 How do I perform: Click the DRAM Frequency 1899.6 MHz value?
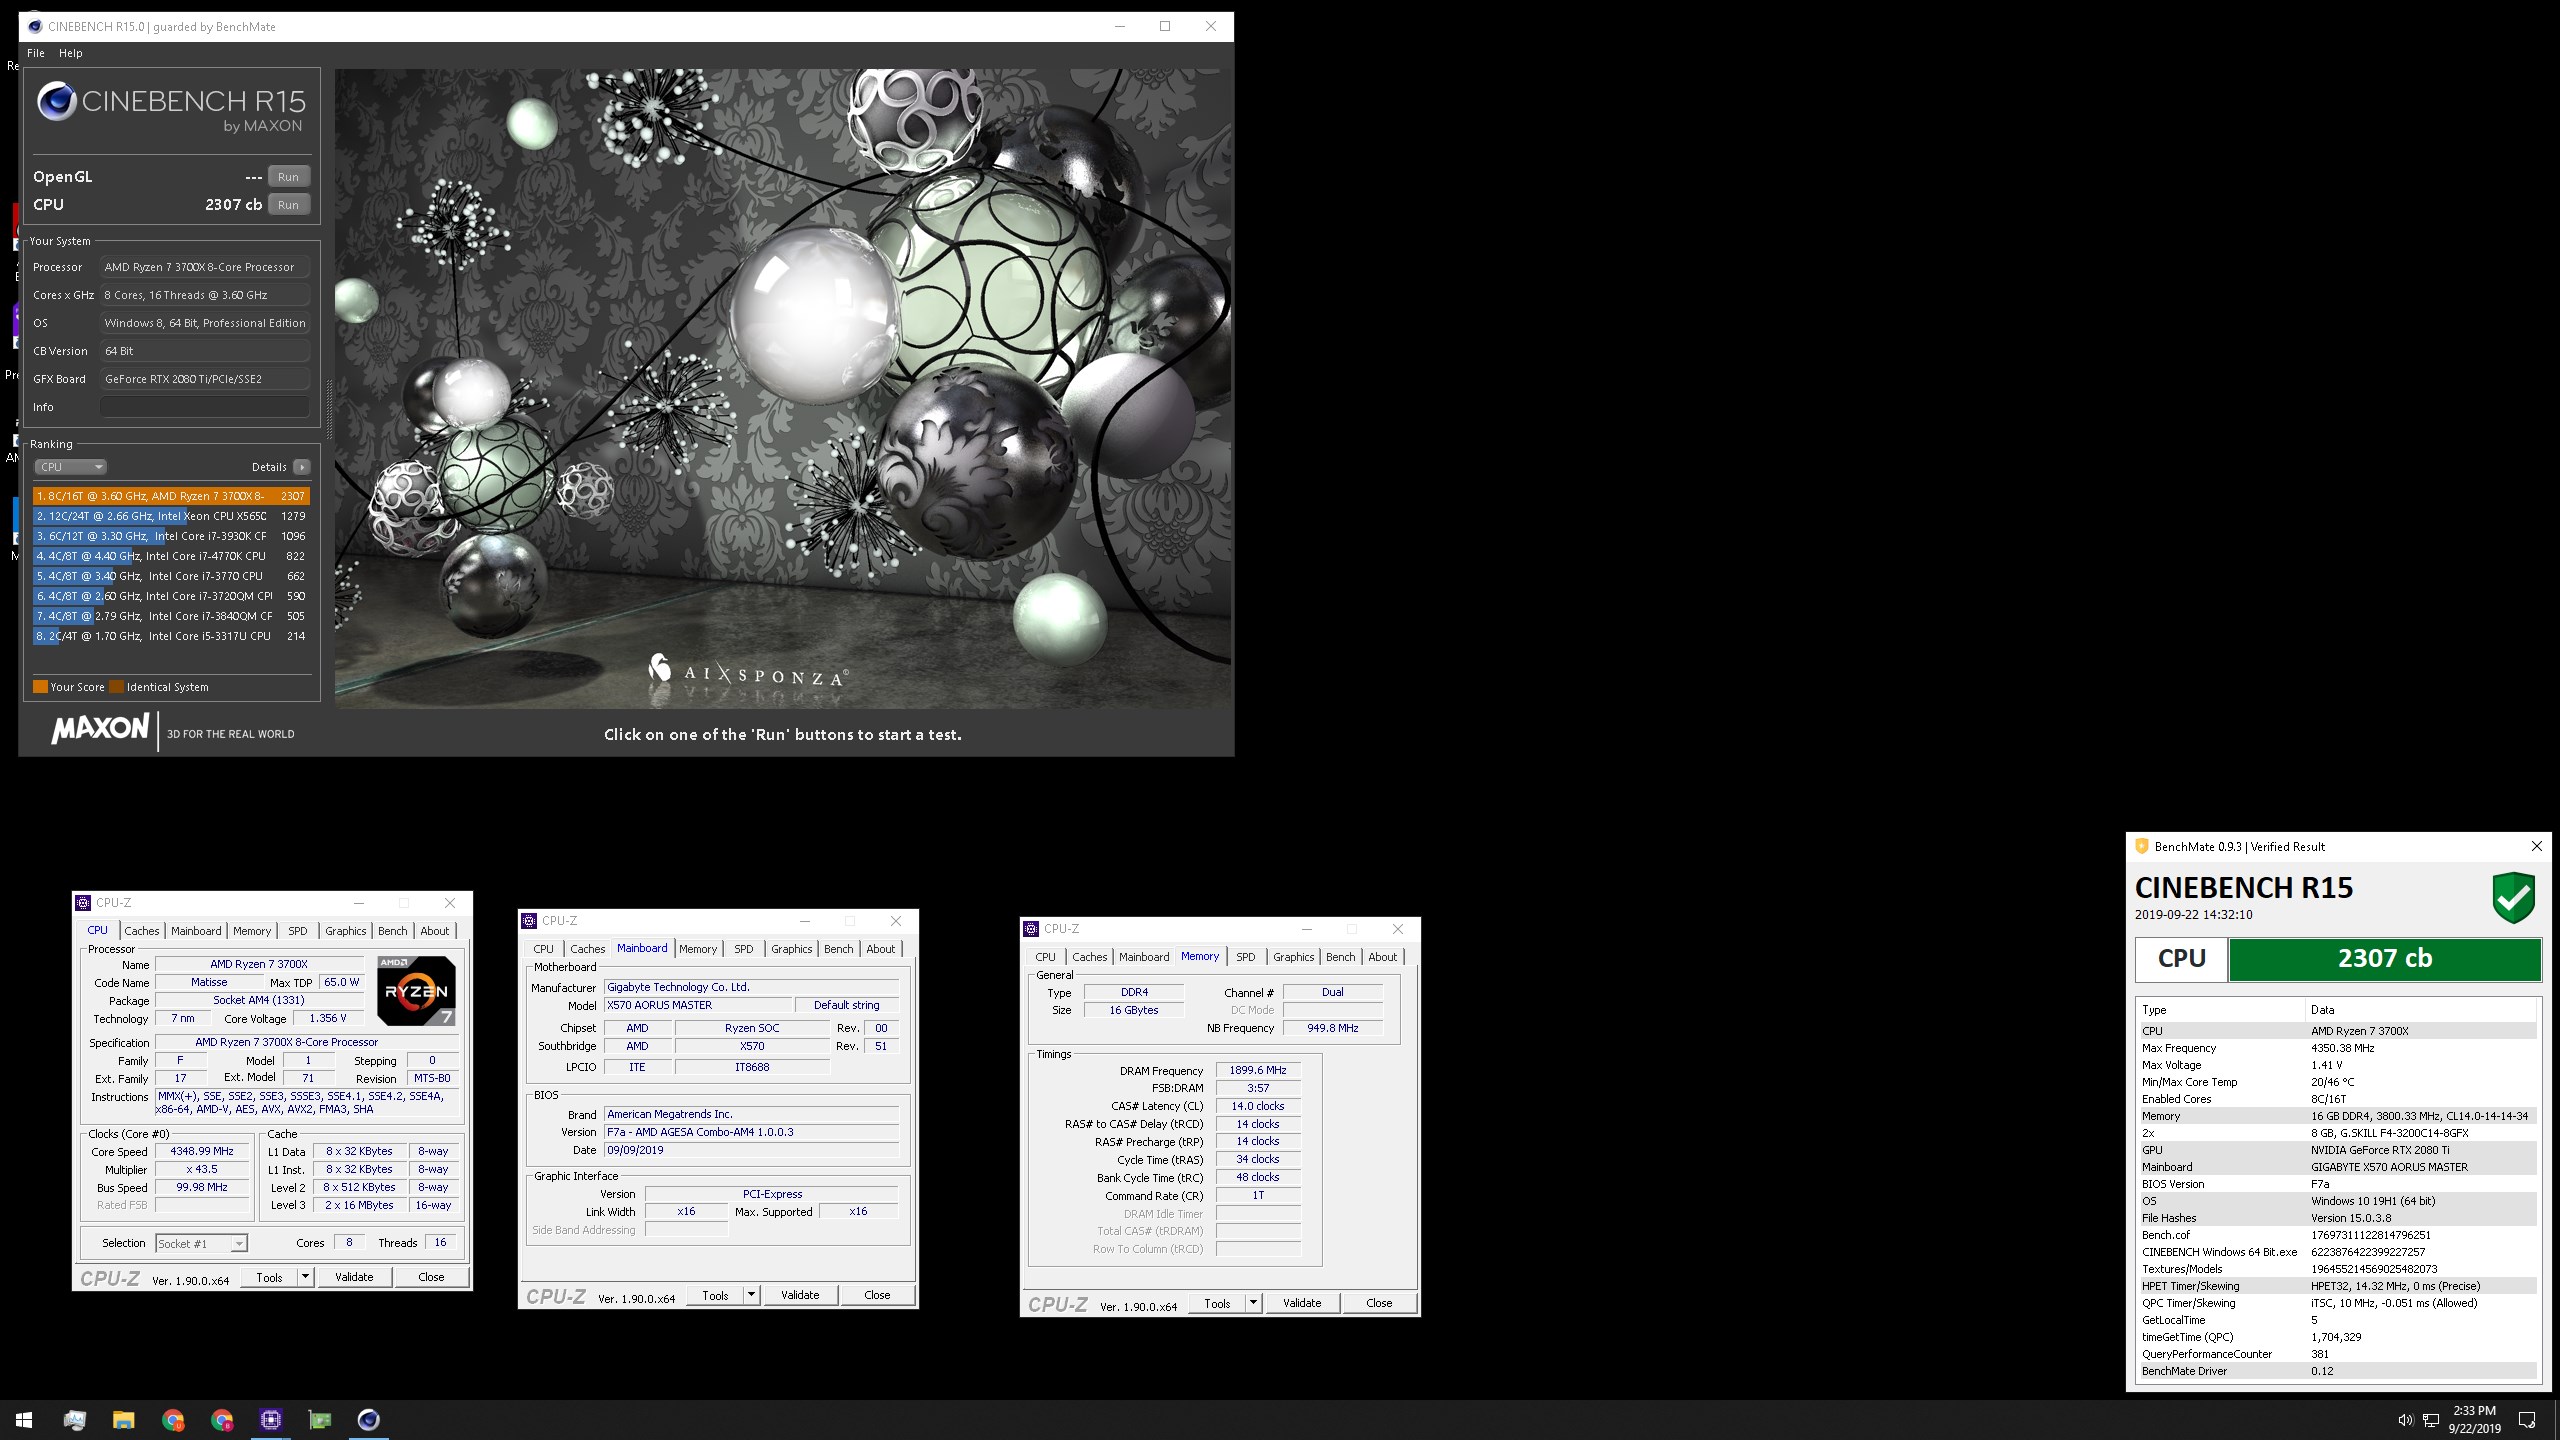pyautogui.click(x=1258, y=1070)
